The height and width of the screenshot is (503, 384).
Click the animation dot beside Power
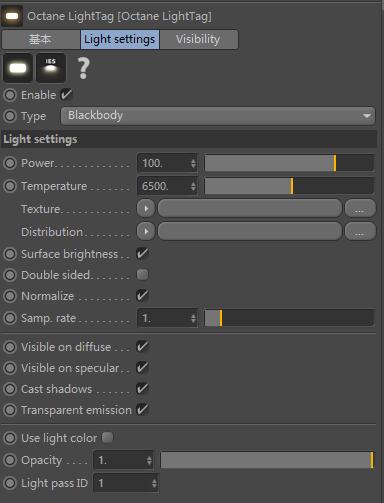coord(10,163)
